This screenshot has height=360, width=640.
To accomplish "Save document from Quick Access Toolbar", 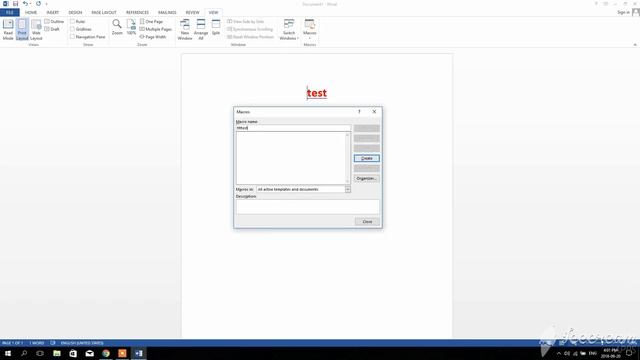I will click(x=15, y=4).
